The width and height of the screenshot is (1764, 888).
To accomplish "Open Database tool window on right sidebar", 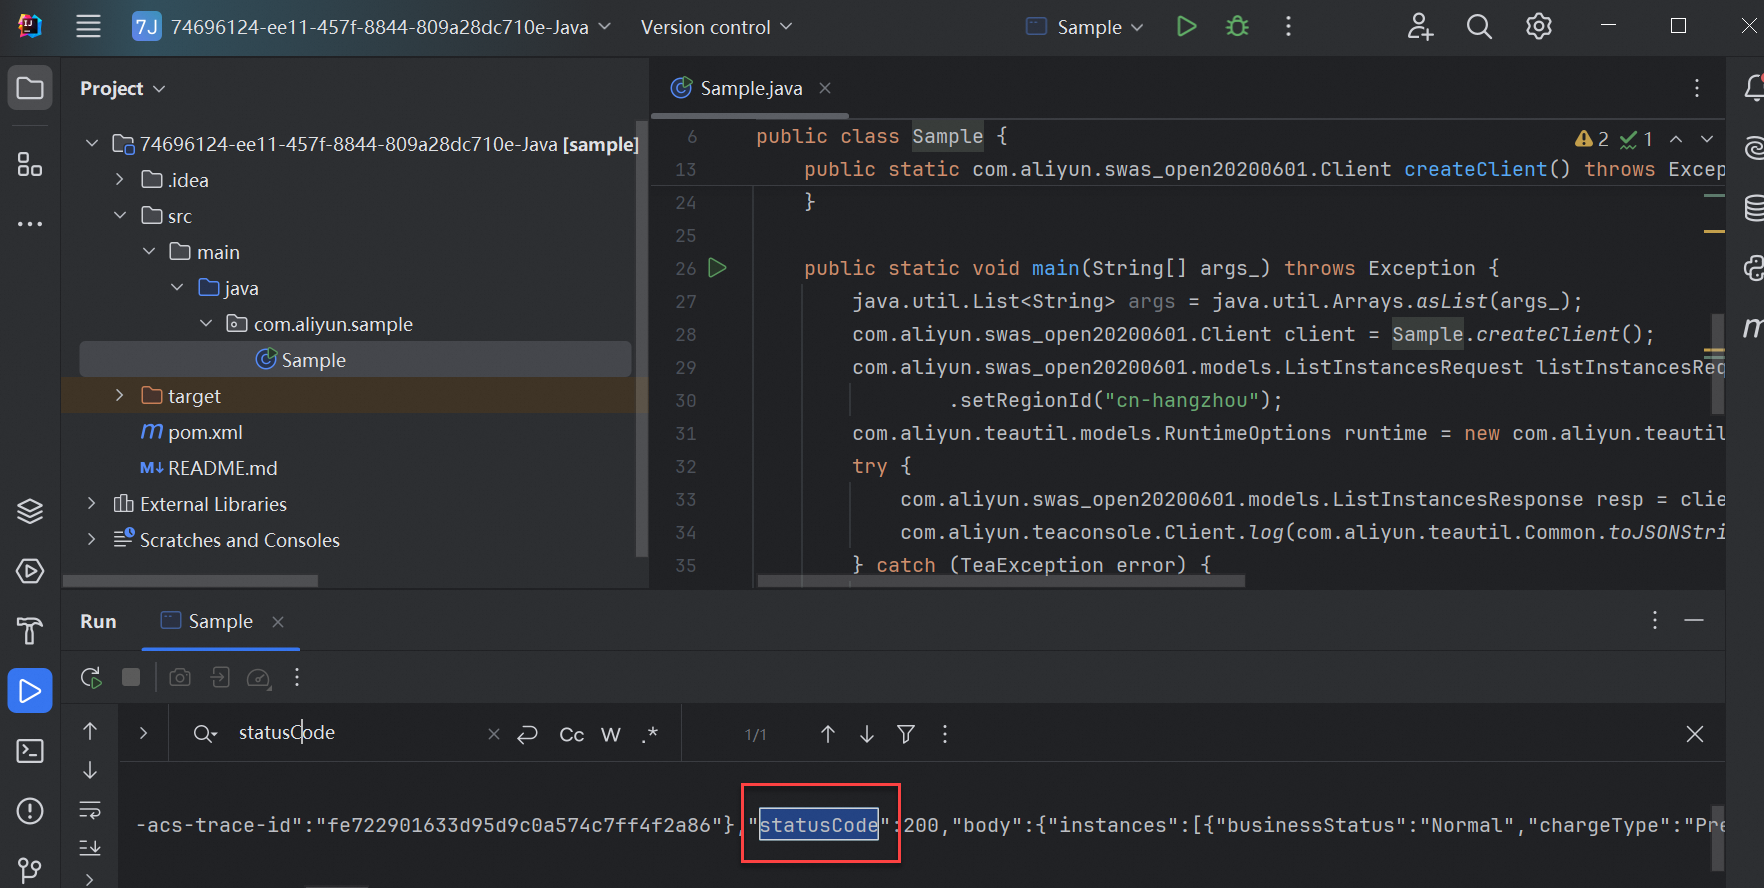I will tap(1753, 208).
